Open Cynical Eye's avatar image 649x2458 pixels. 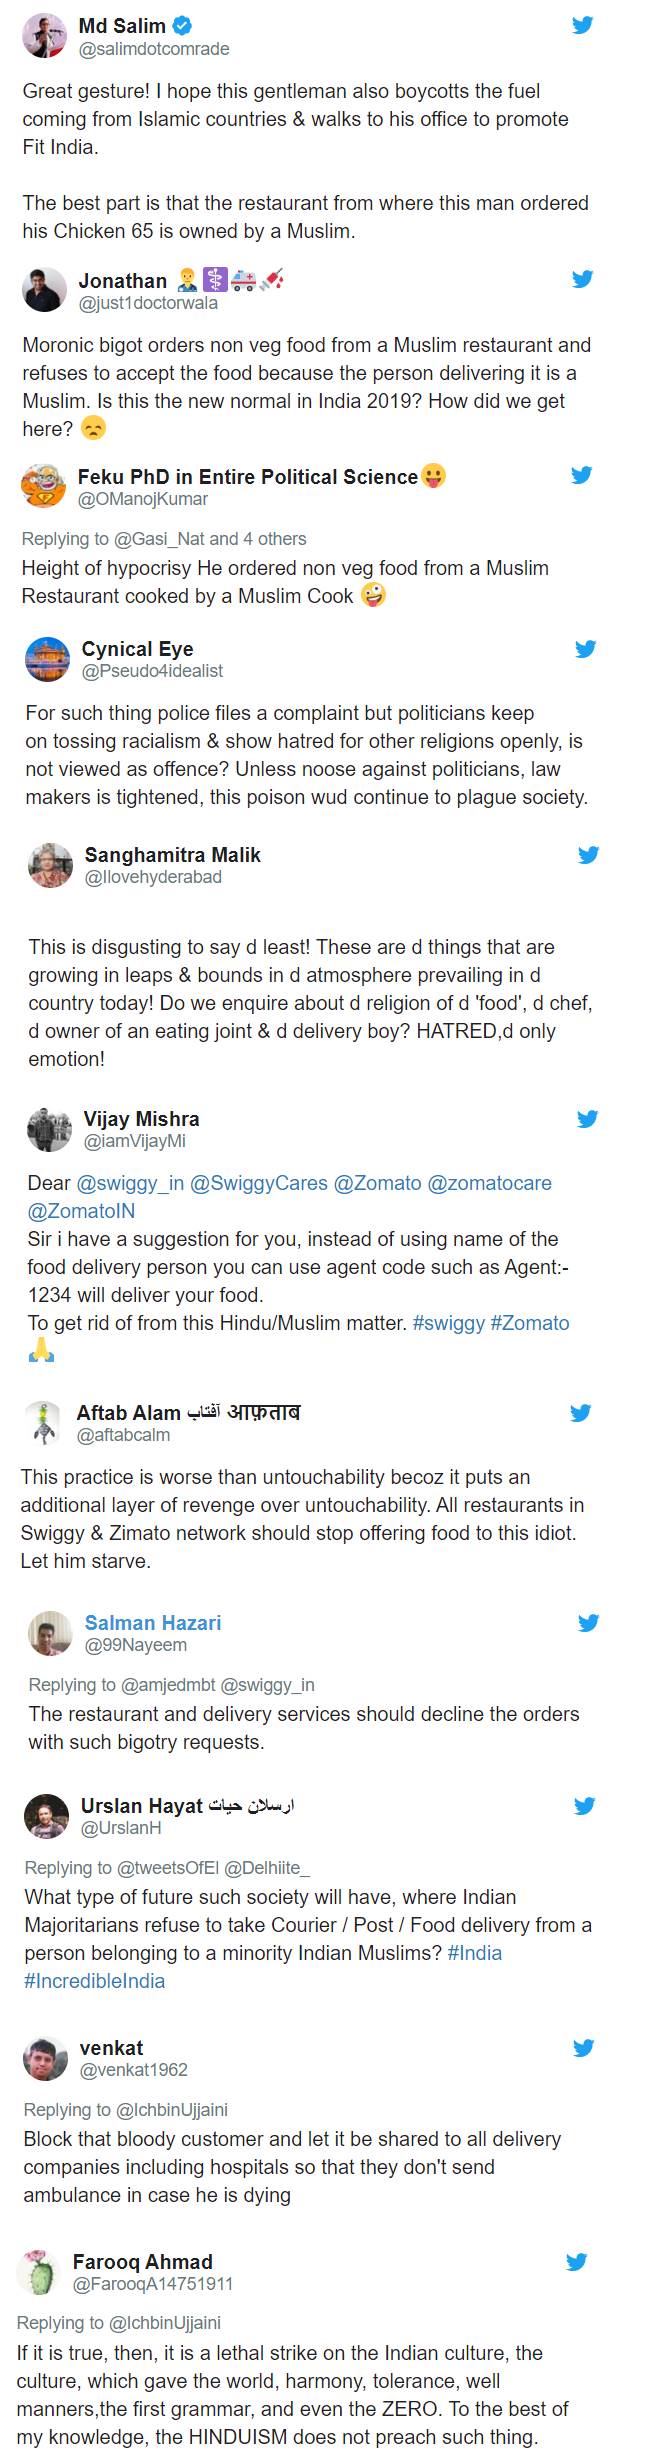pos(47,659)
